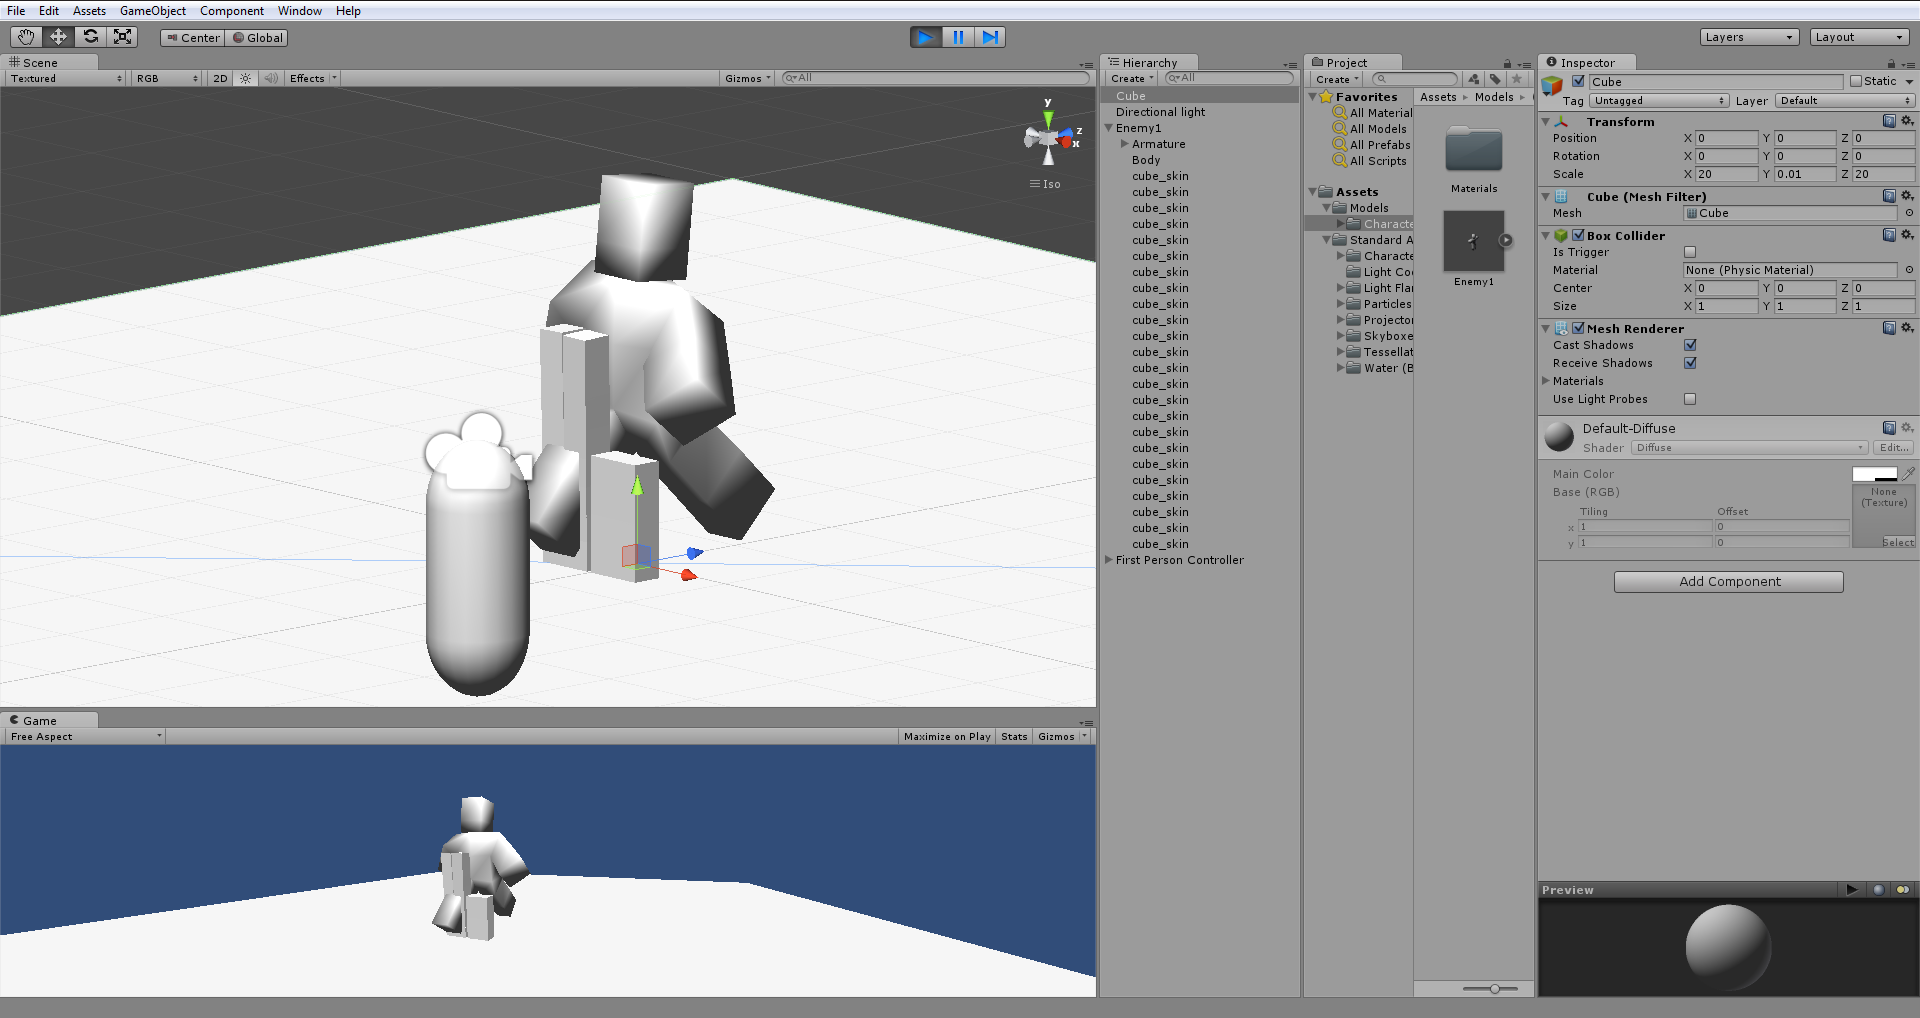
Task: Open Mesh Renderer gear menu
Action: (1907, 328)
